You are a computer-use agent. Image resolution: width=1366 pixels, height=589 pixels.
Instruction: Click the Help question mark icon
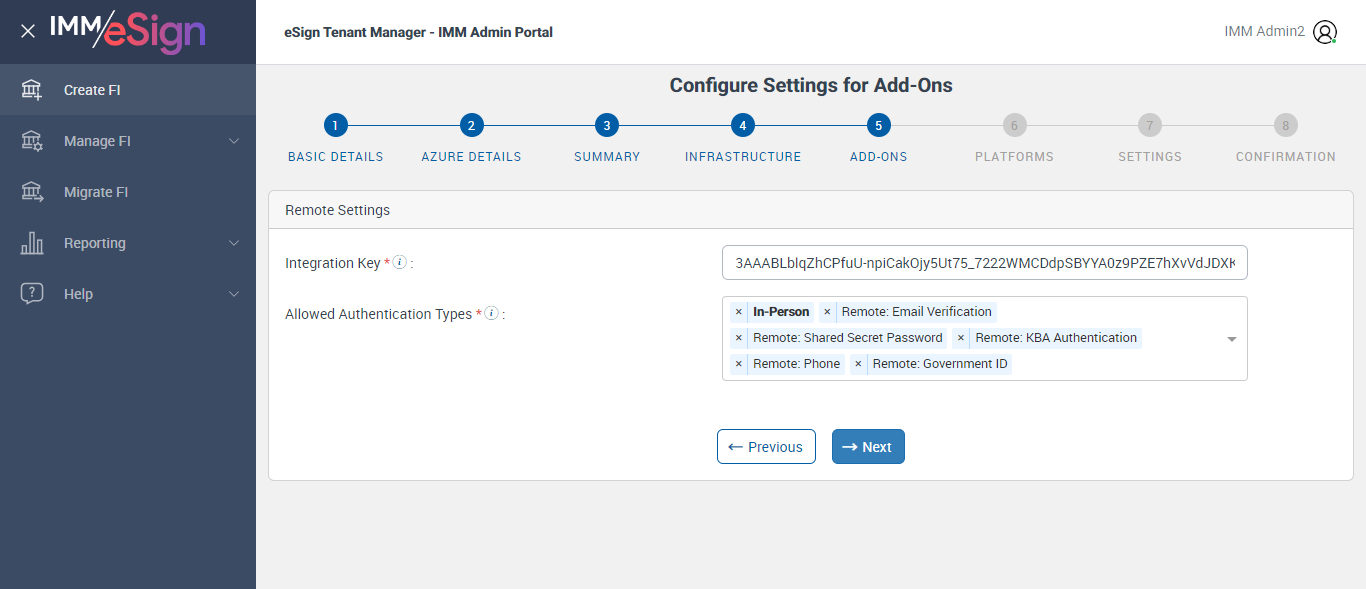[x=32, y=294]
